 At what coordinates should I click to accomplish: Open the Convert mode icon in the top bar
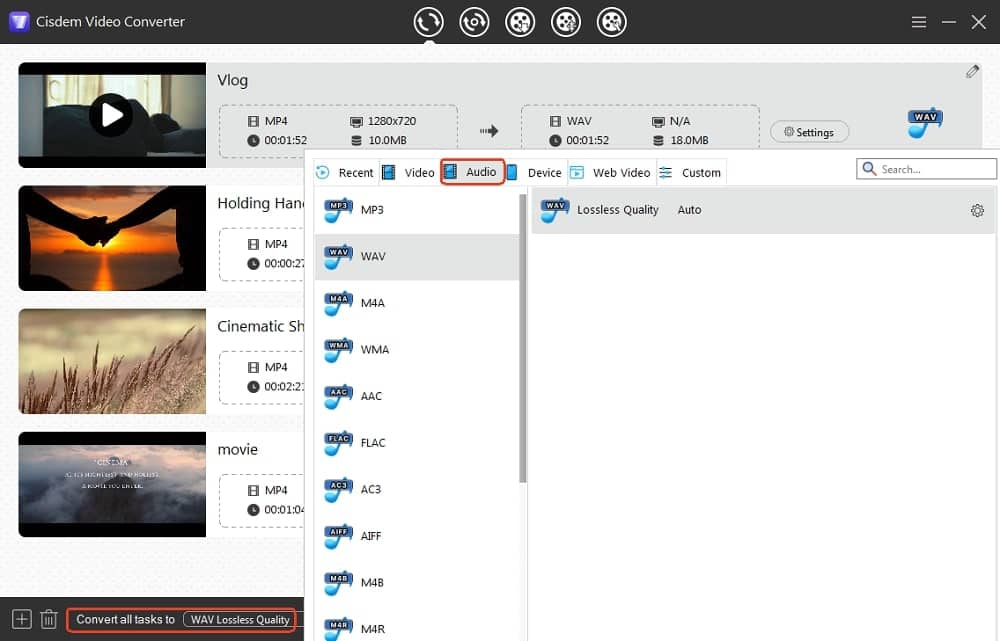(x=428, y=21)
